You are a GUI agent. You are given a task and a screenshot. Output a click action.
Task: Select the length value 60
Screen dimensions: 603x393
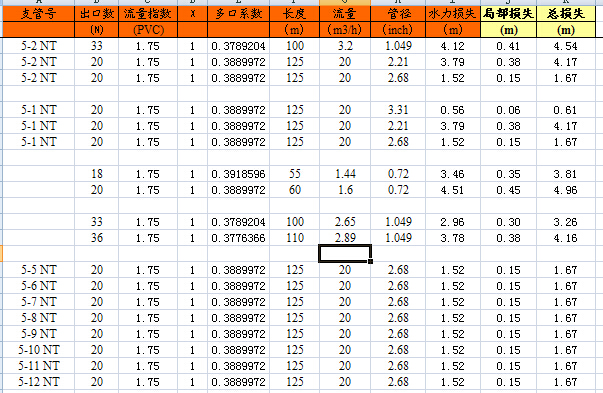[295, 190]
